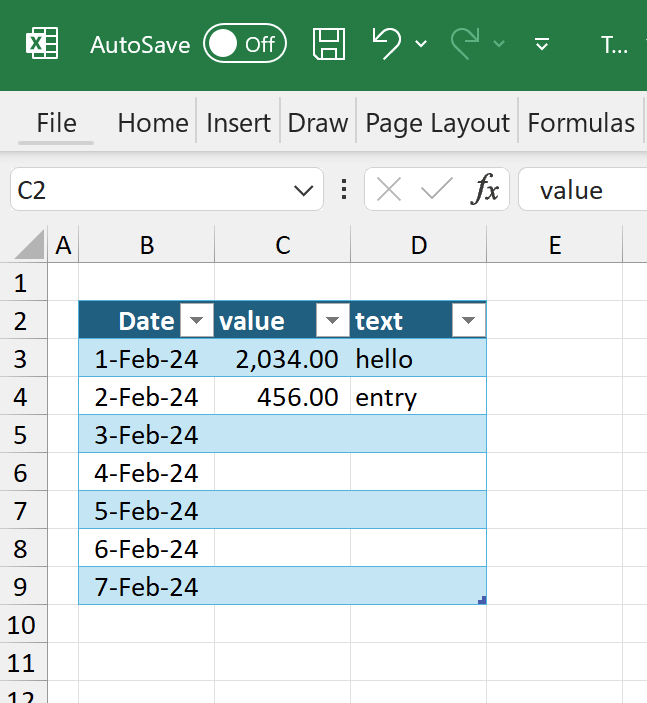
Task: Open the Date column filter dropdown
Action: click(196, 320)
